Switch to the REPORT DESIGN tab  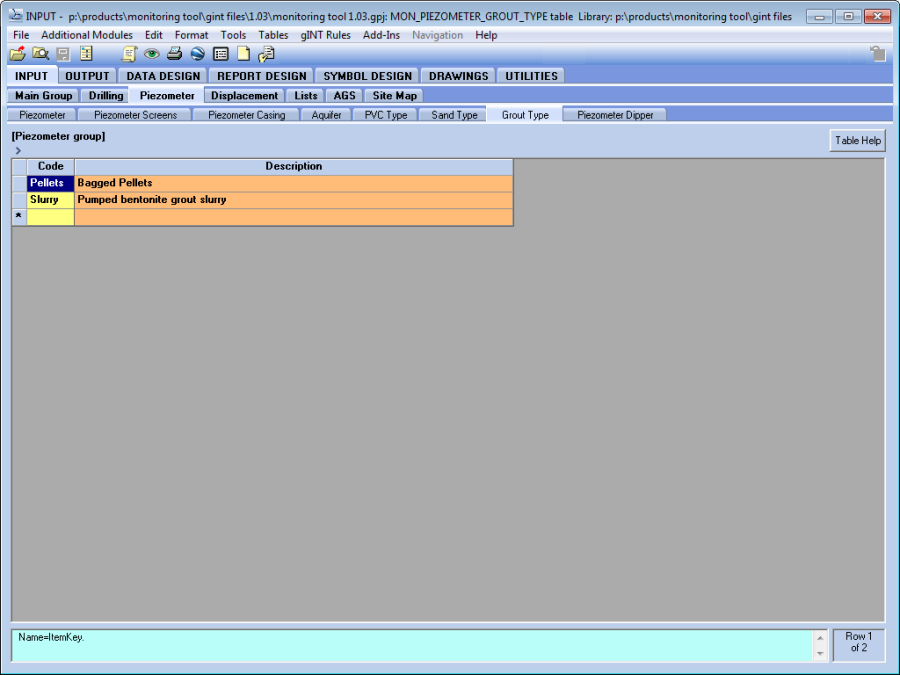pyautogui.click(x=262, y=76)
